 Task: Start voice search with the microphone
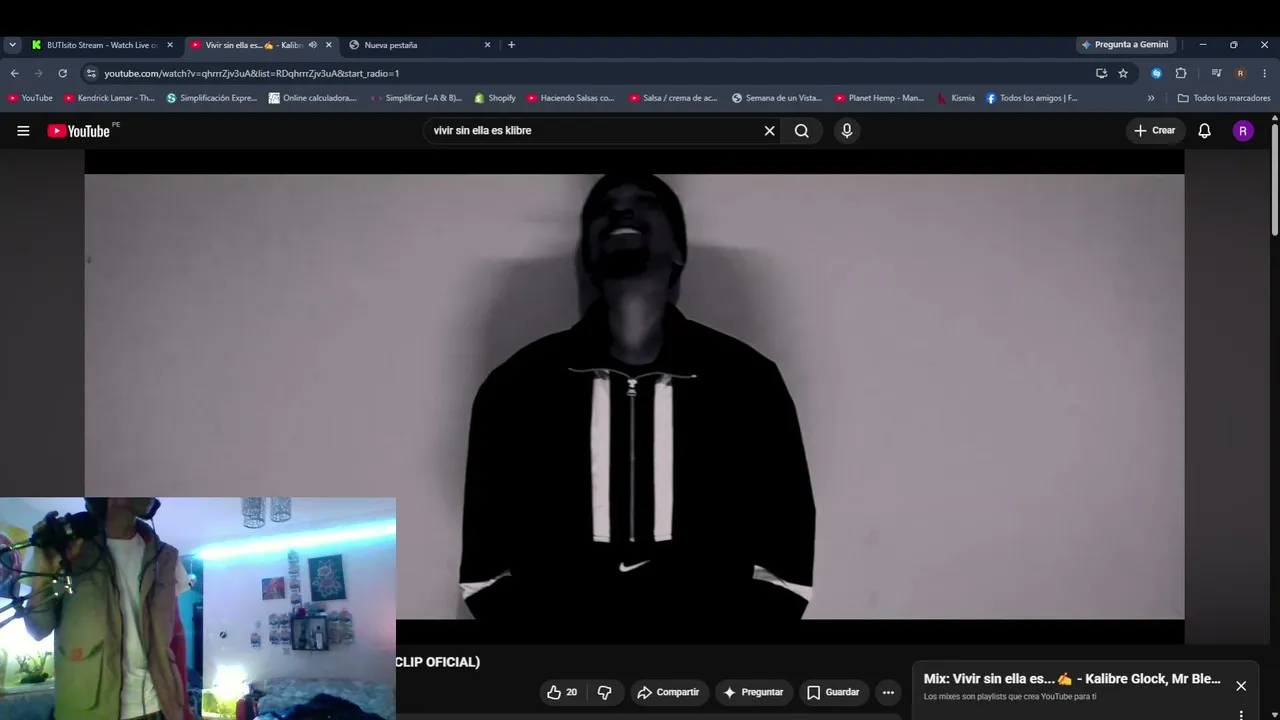point(847,131)
